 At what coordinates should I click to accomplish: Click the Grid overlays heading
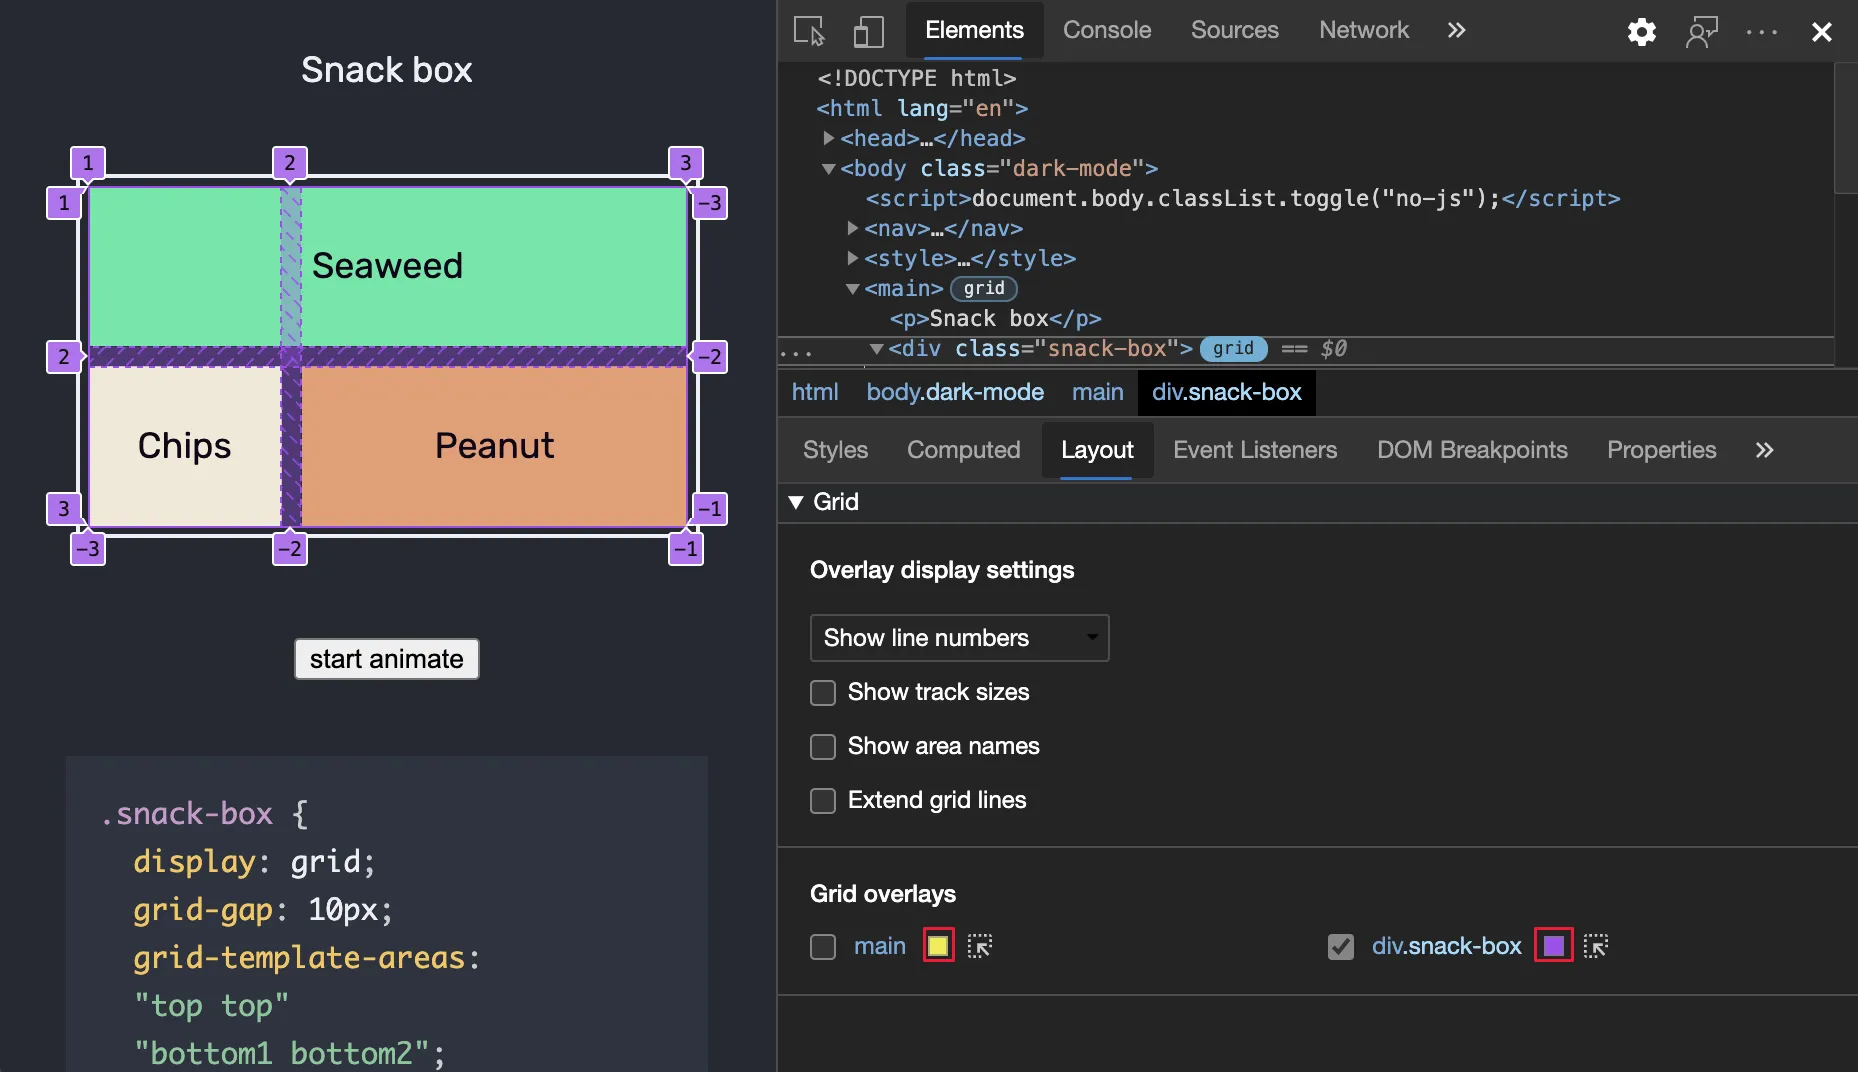click(x=883, y=894)
